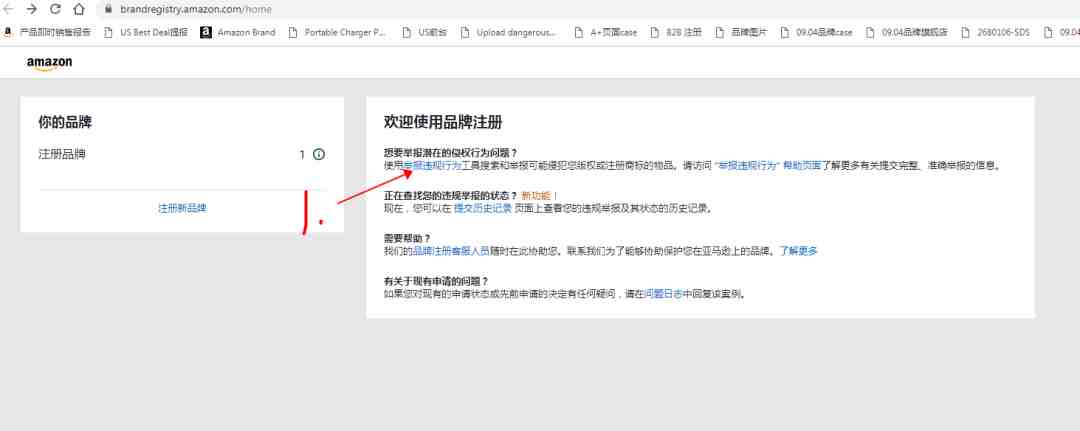Screen dimensions: 1080x431
Task: Open the 提交历史记录 page link
Action: pyautogui.click(x=482, y=208)
